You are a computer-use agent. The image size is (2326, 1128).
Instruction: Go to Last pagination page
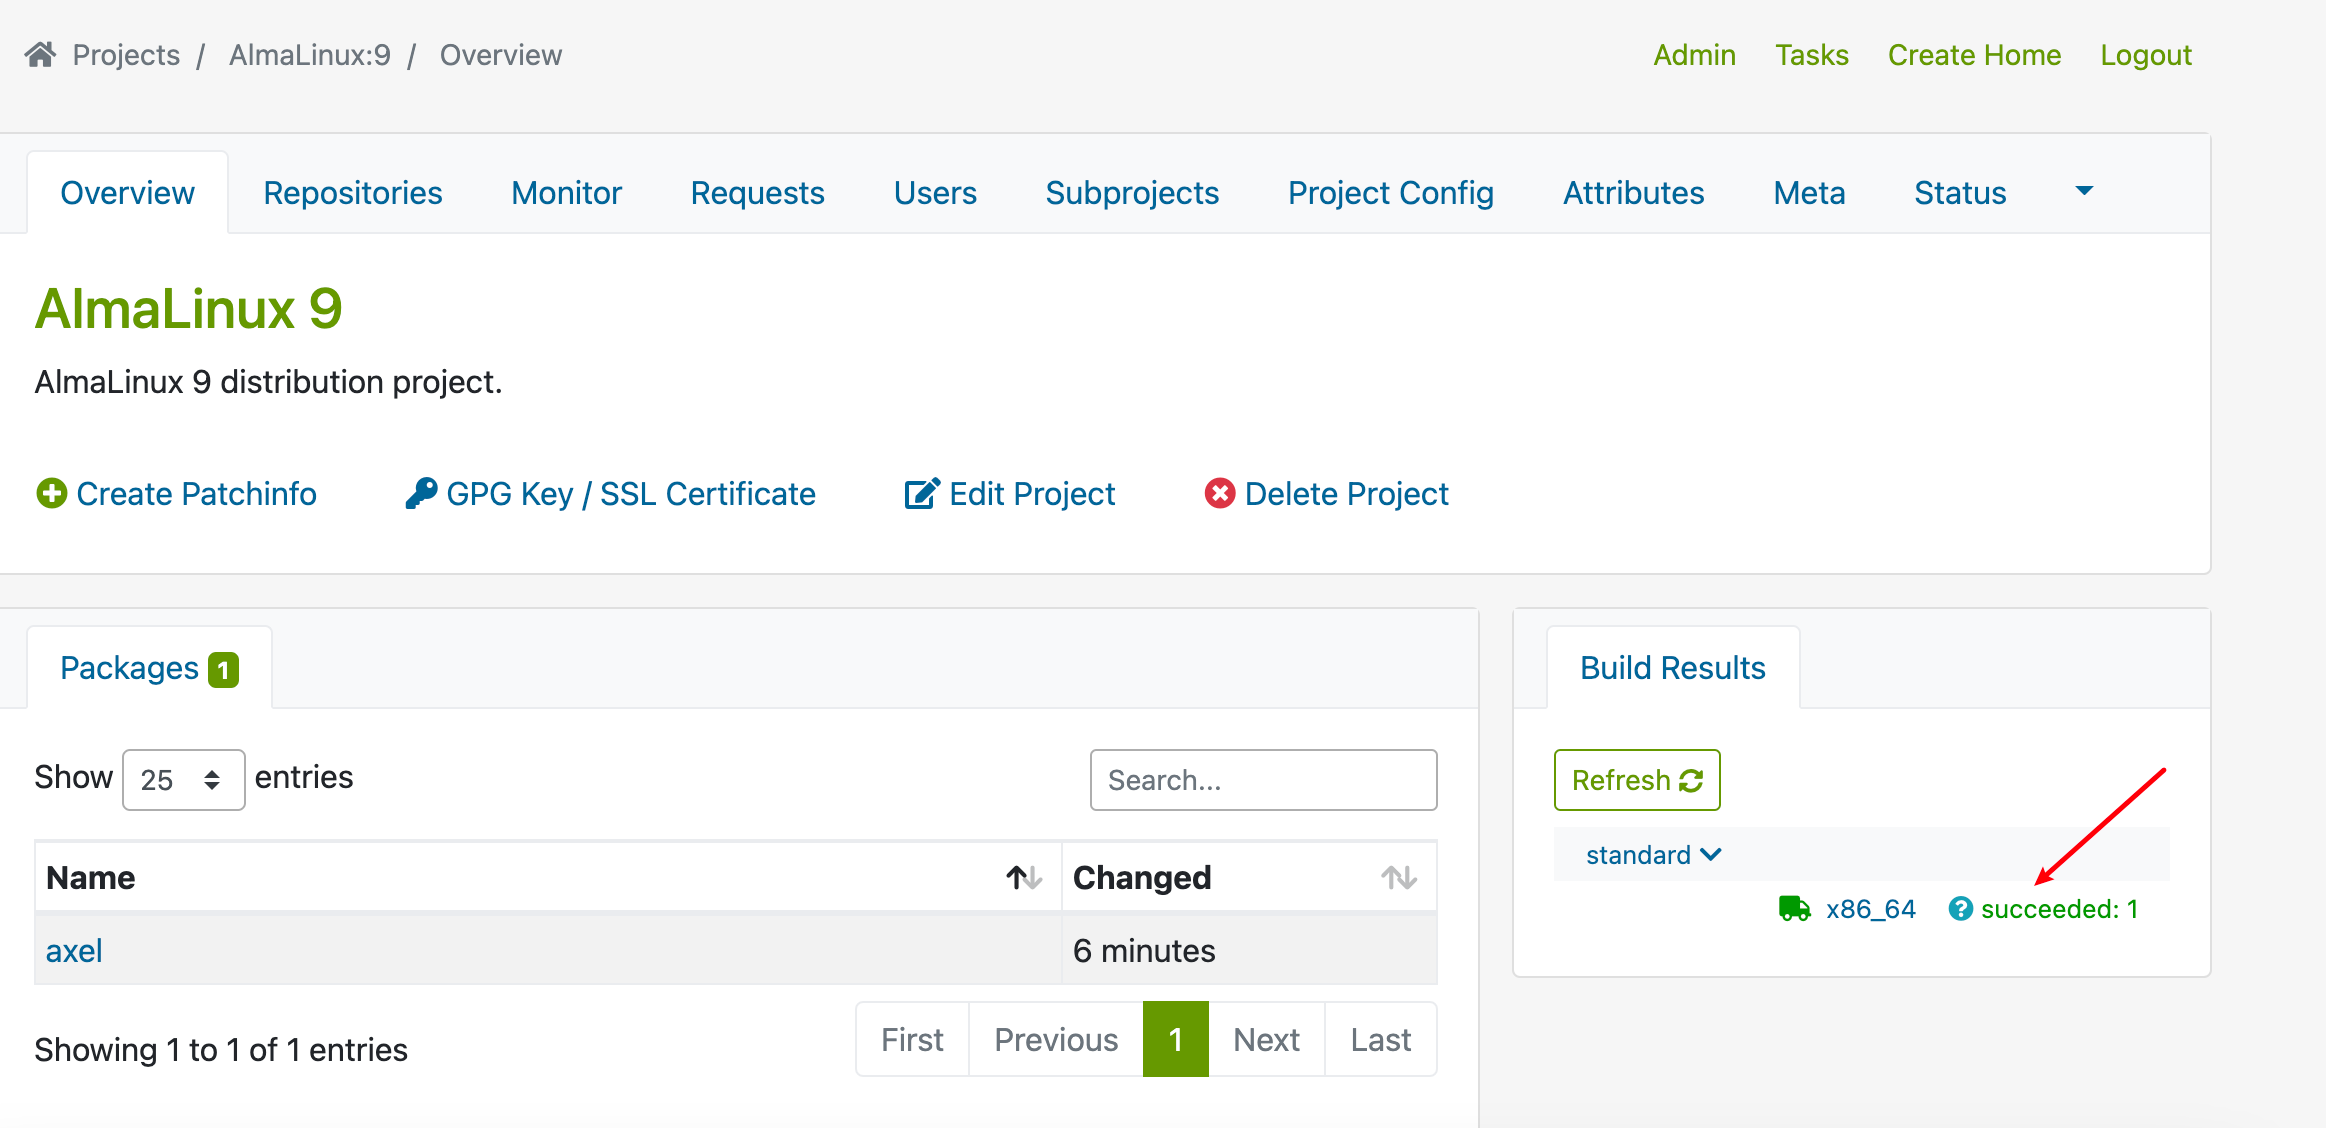(1381, 1040)
